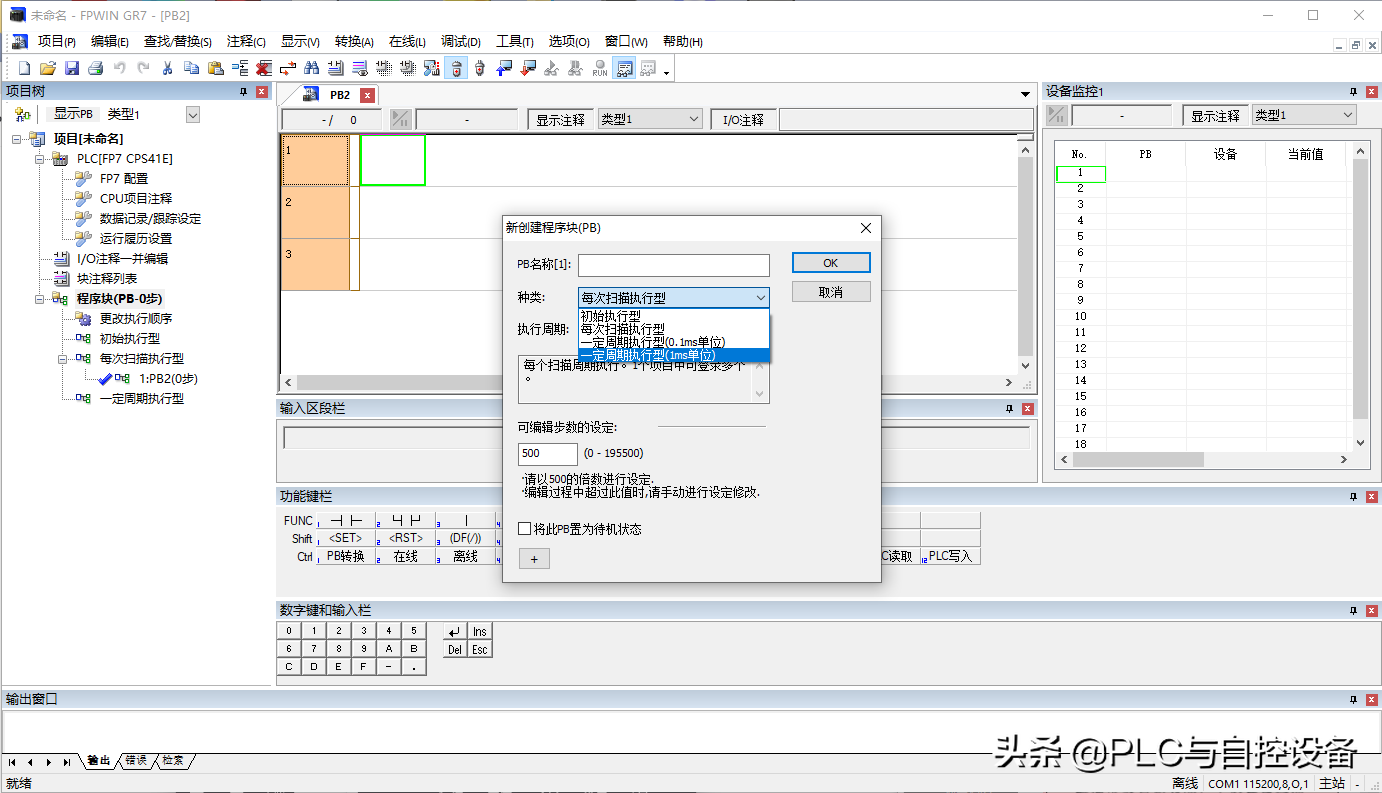The width and height of the screenshot is (1382, 793).
Task: Click the scissors Cut icon
Action: tap(167, 68)
